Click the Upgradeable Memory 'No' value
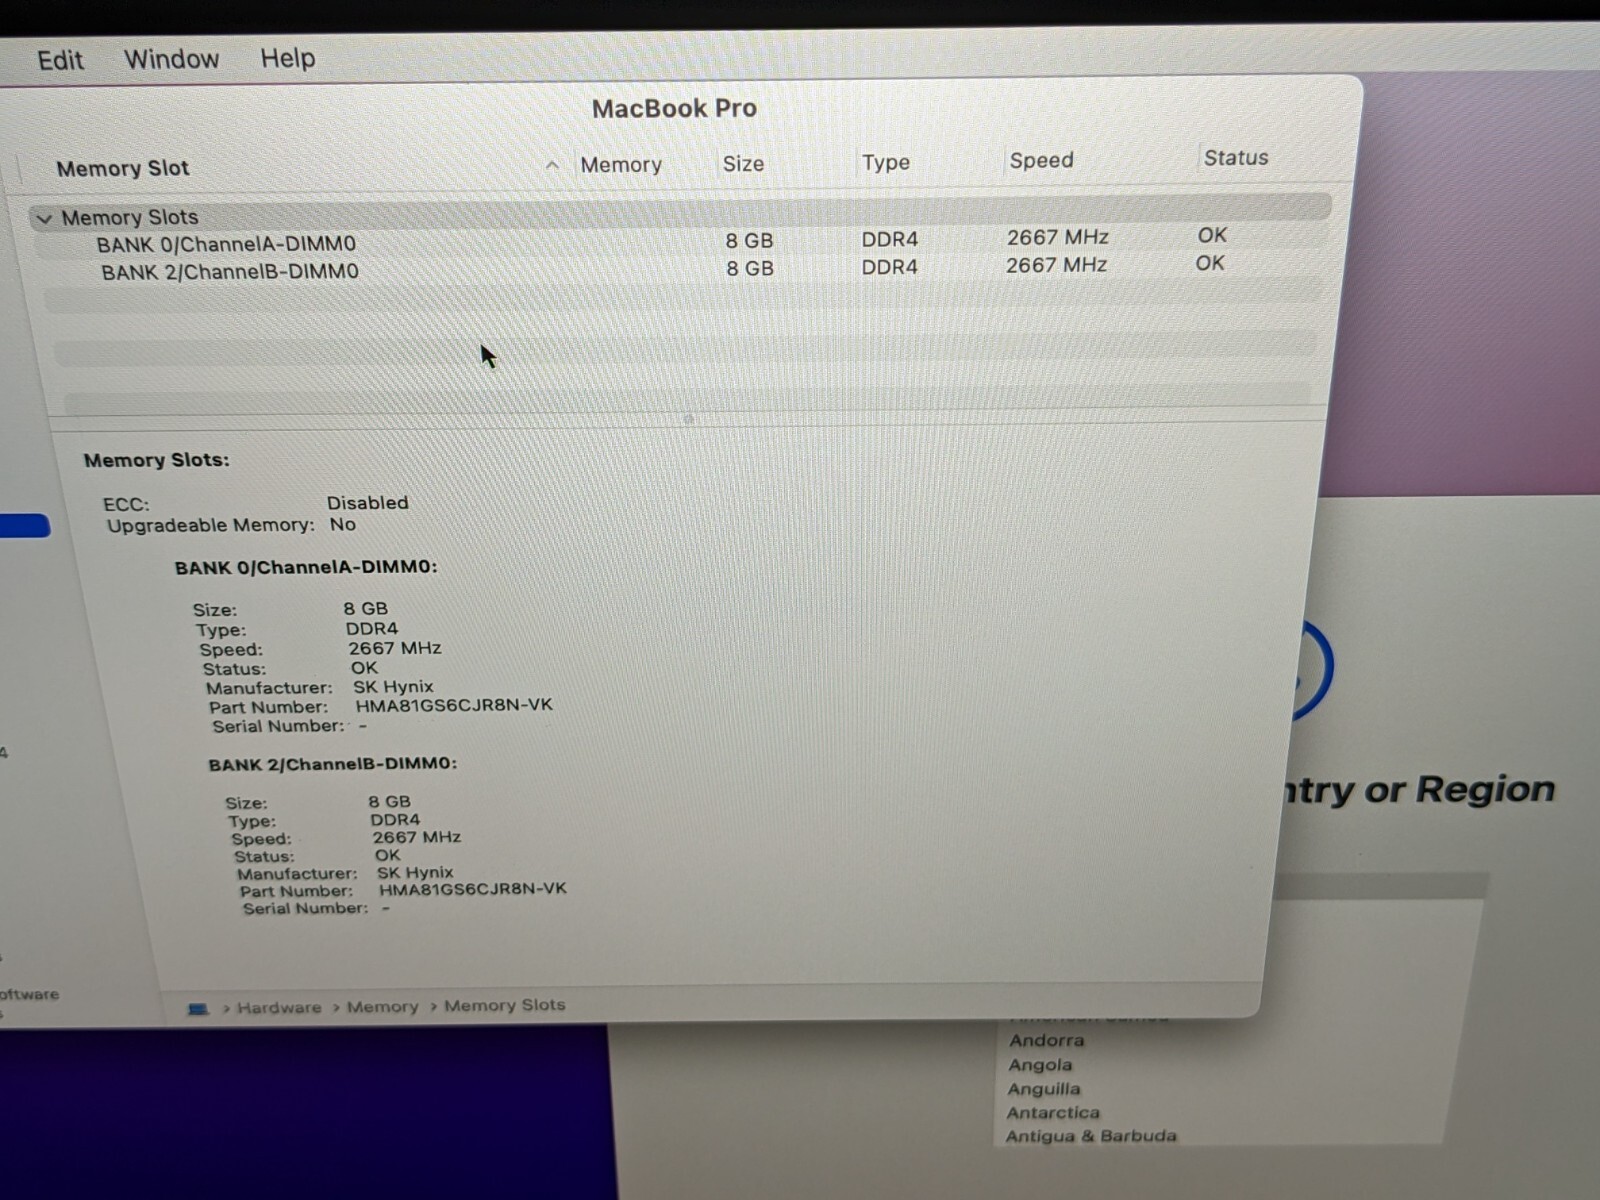This screenshot has width=1600, height=1200. [343, 524]
